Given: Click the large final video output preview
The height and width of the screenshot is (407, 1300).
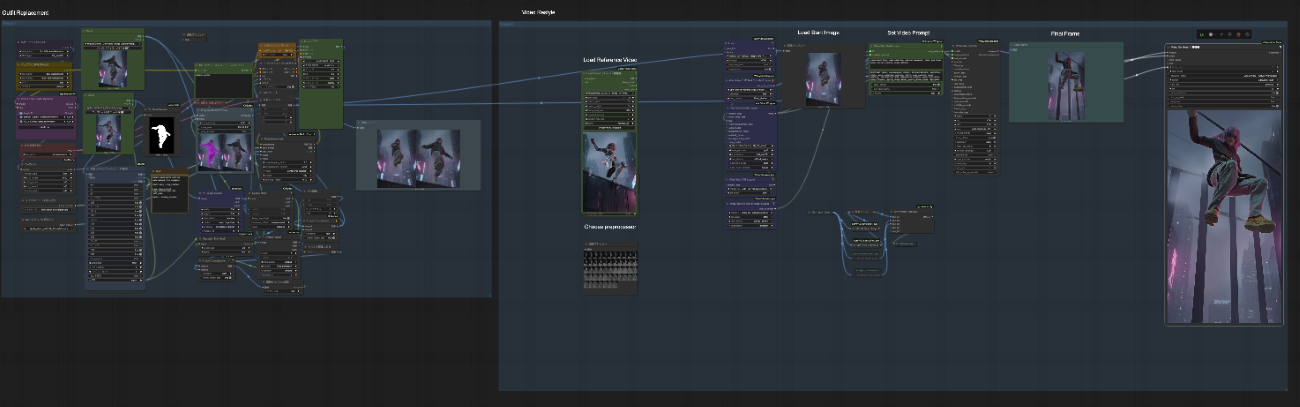Looking at the screenshot, I should tap(1224, 215).
